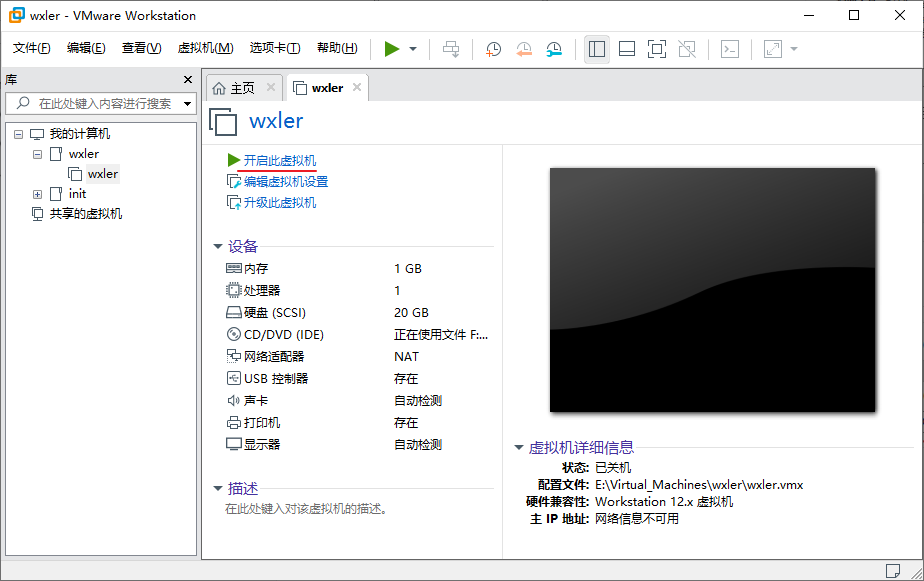
Task: Collapse the 设备 section
Action: pos(218,247)
